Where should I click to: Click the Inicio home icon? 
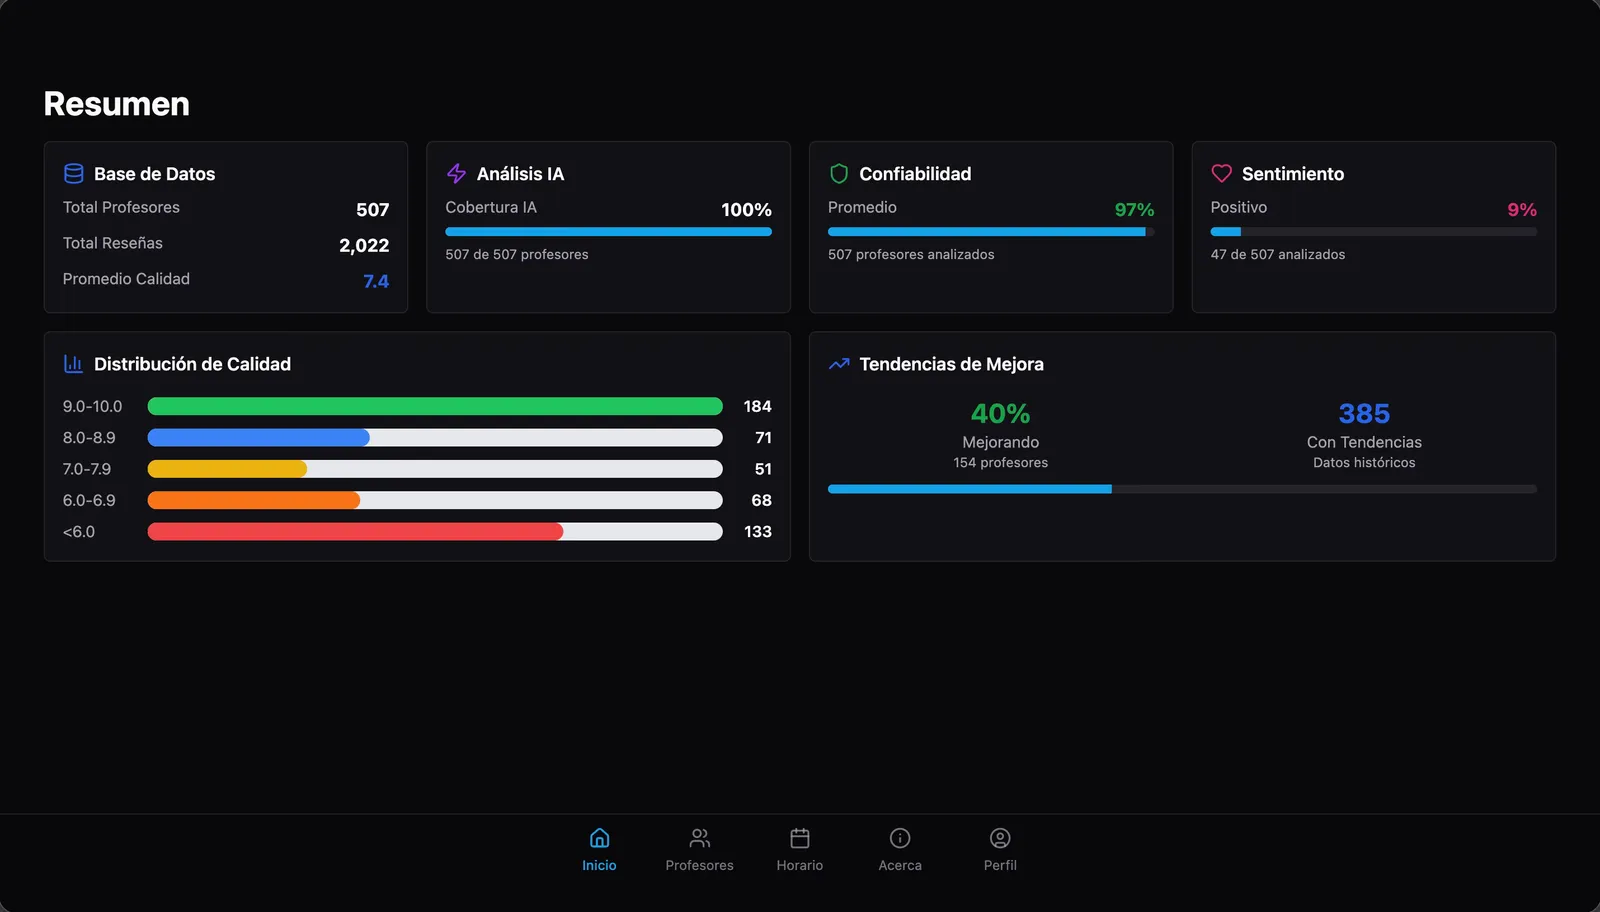pyautogui.click(x=599, y=838)
